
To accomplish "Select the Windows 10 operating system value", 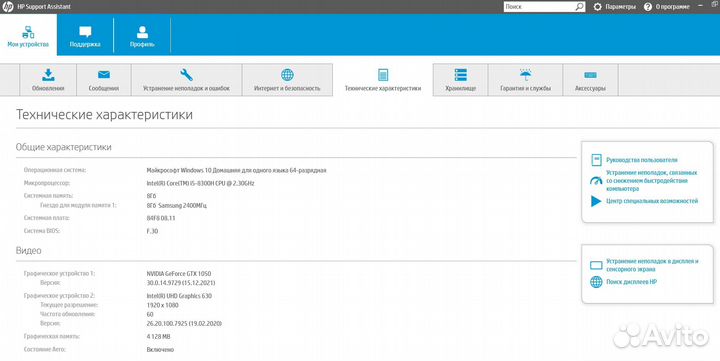I will 236,170.
